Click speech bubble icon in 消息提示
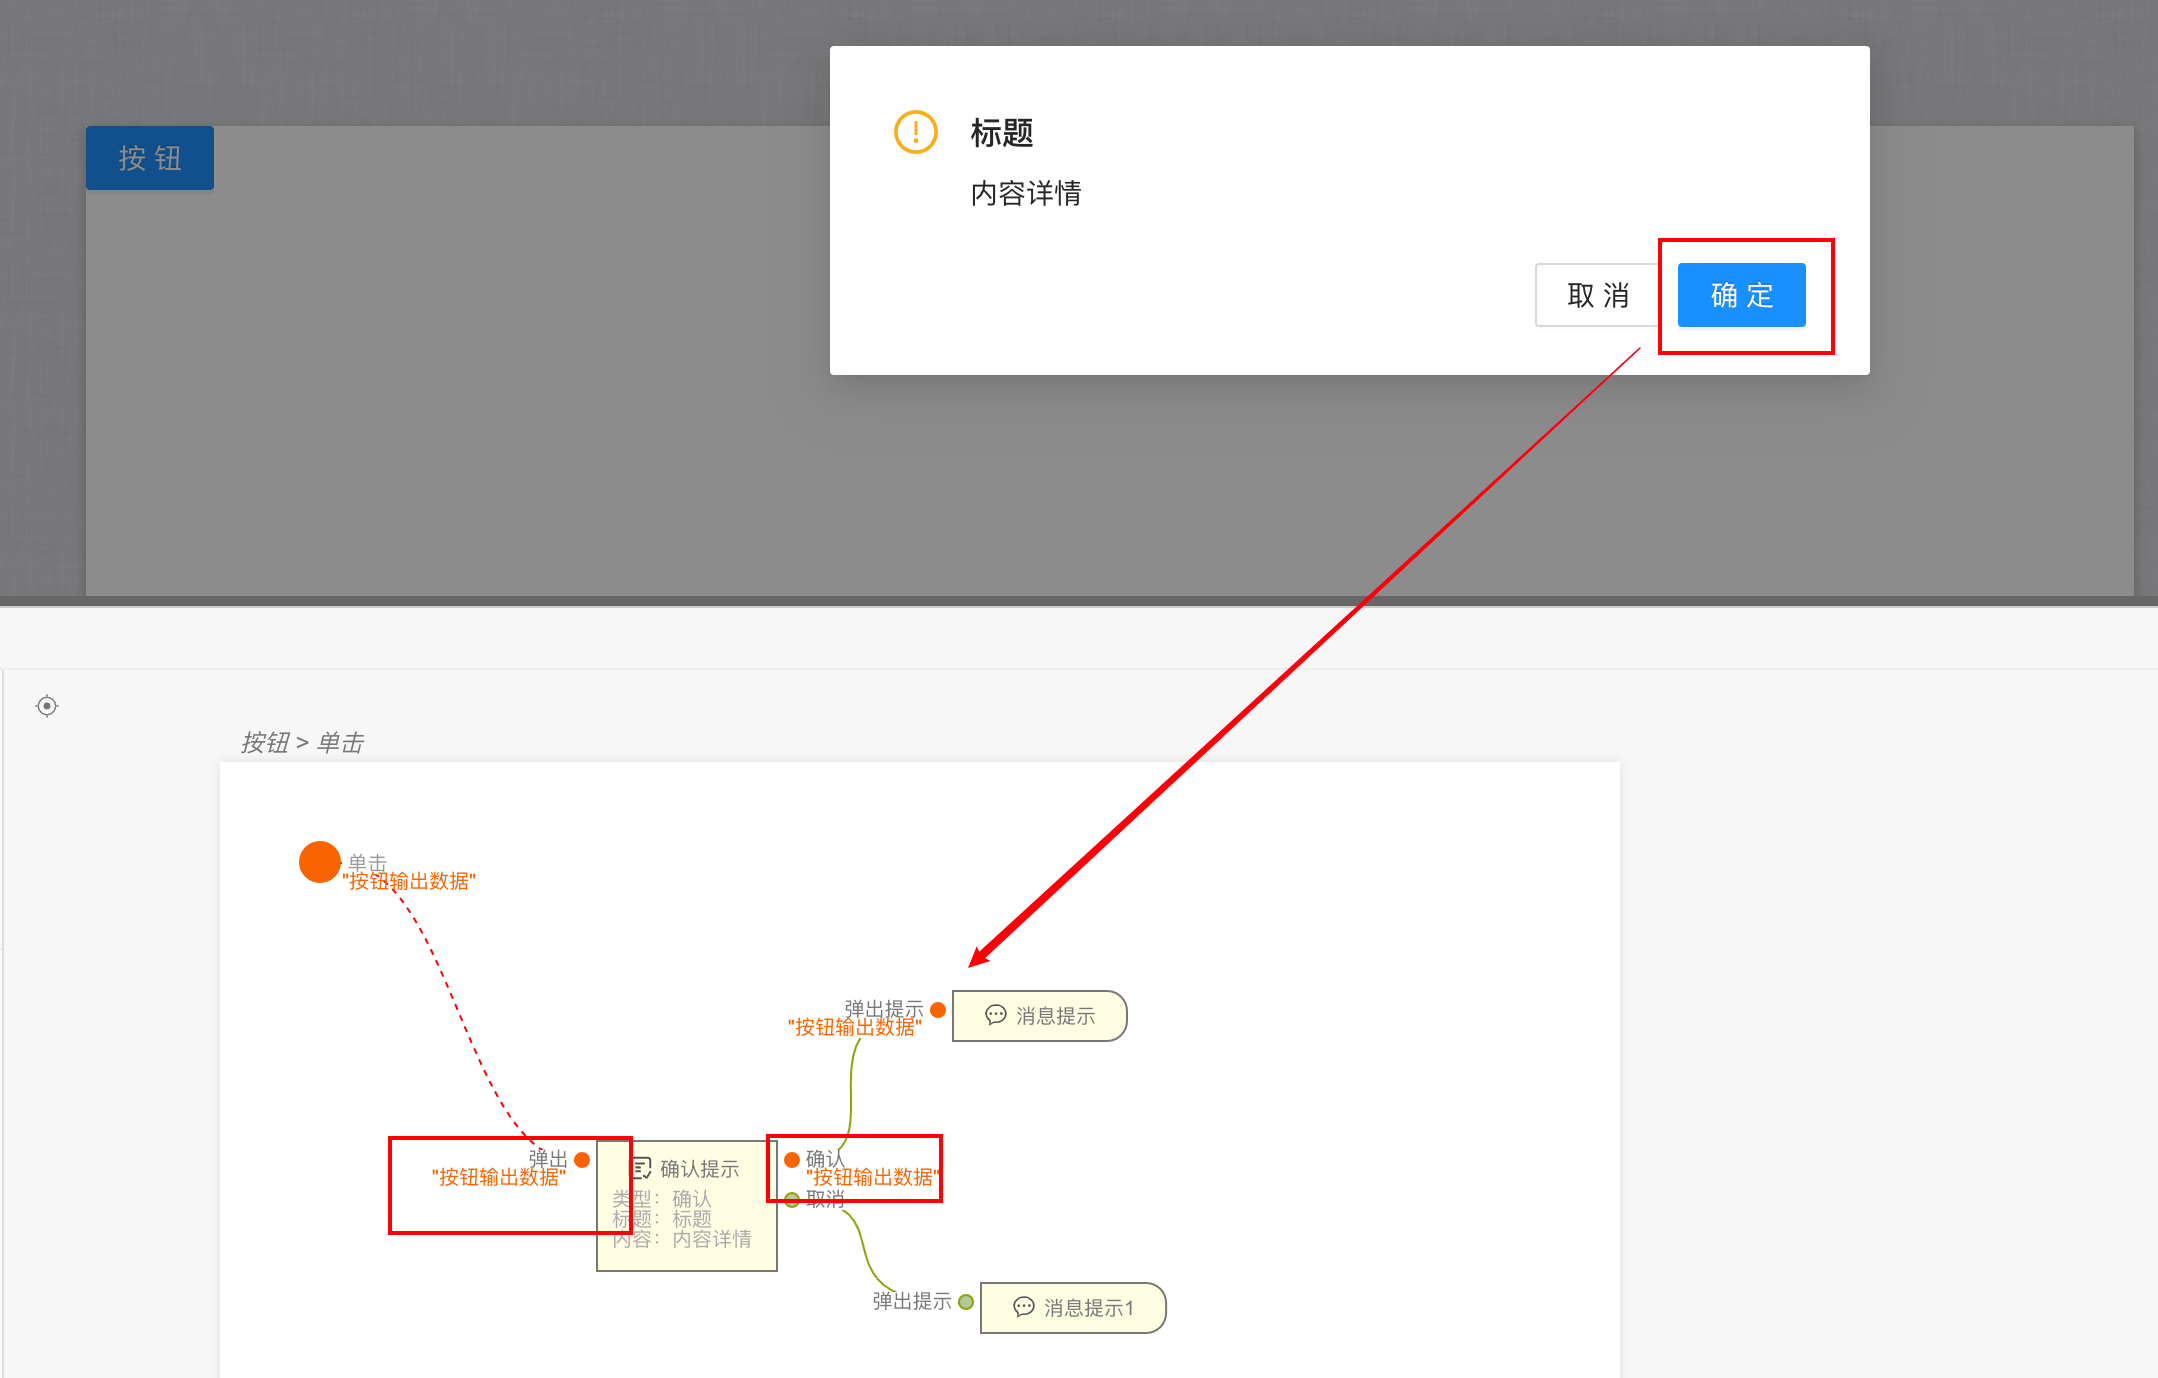2158x1378 pixels. [996, 1015]
